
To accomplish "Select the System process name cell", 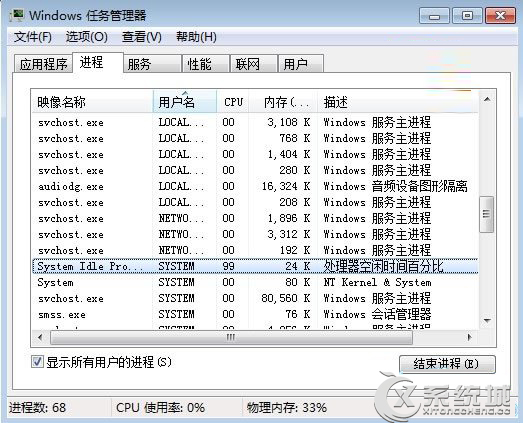I will (x=55, y=283).
